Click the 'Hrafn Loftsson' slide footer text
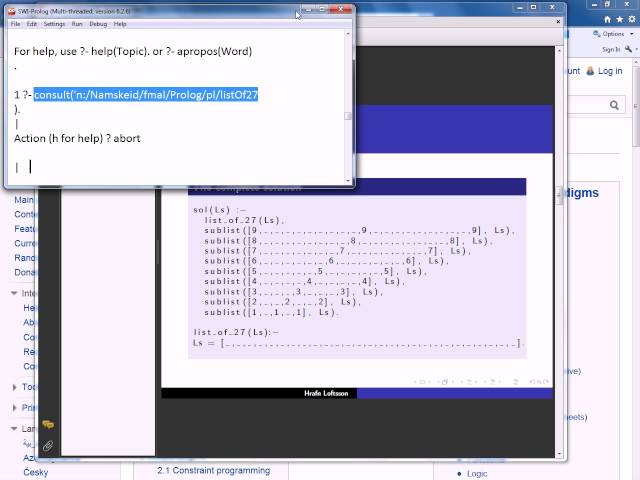Screen dimensions: 640x480 point(326,393)
